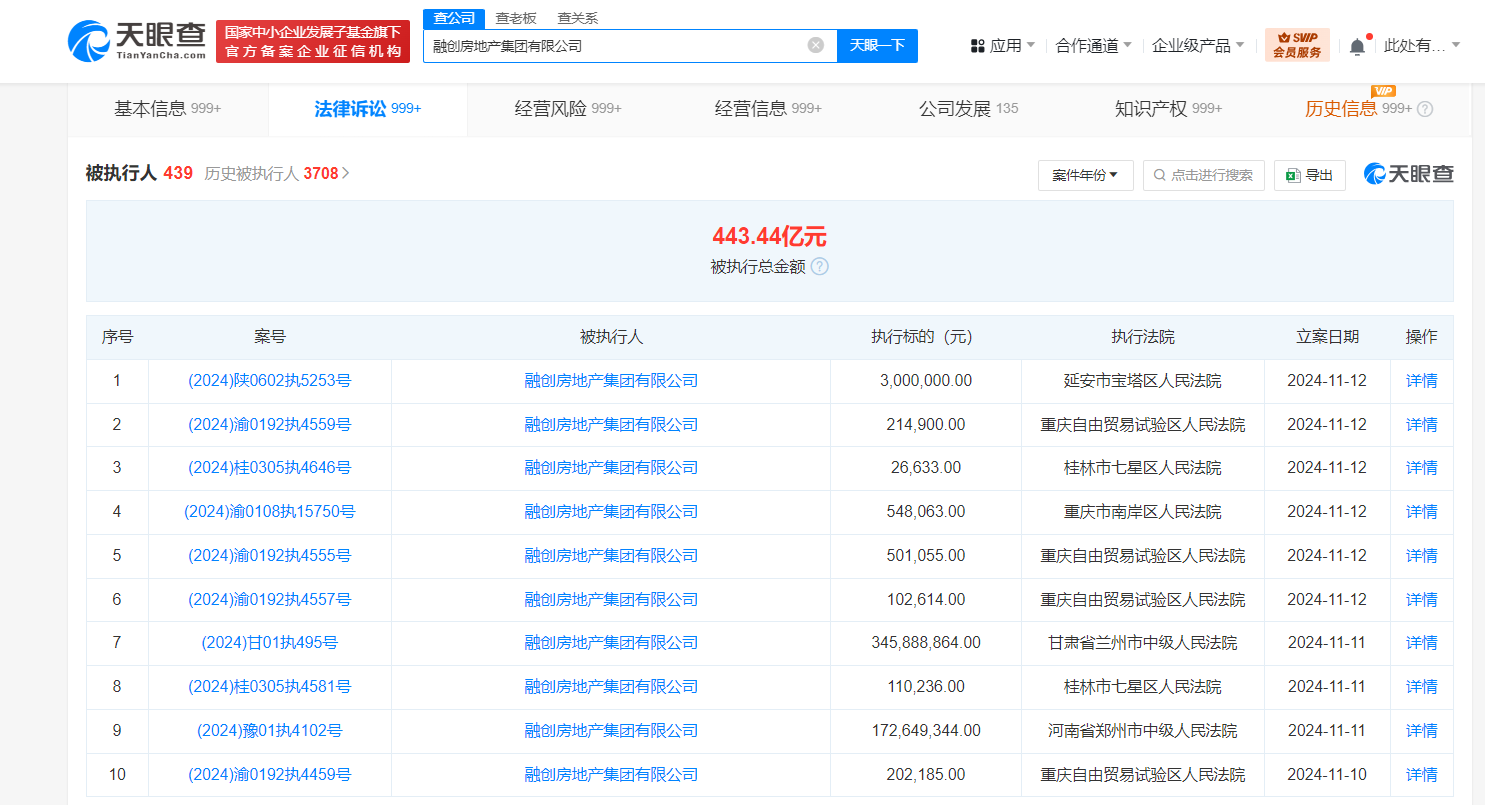The width and height of the screenshot is (1485, 805).
Task: Switch to the 经营信息 tab
Action: click(768, 109)
